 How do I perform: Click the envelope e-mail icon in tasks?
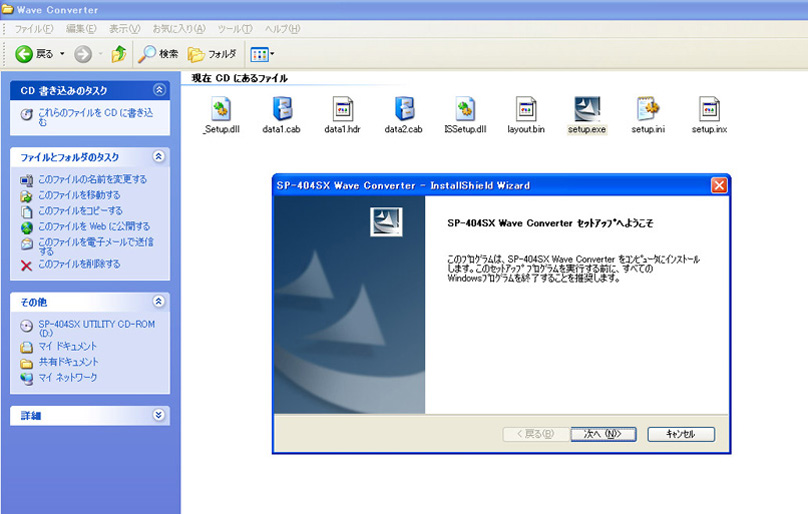point(27,244)
